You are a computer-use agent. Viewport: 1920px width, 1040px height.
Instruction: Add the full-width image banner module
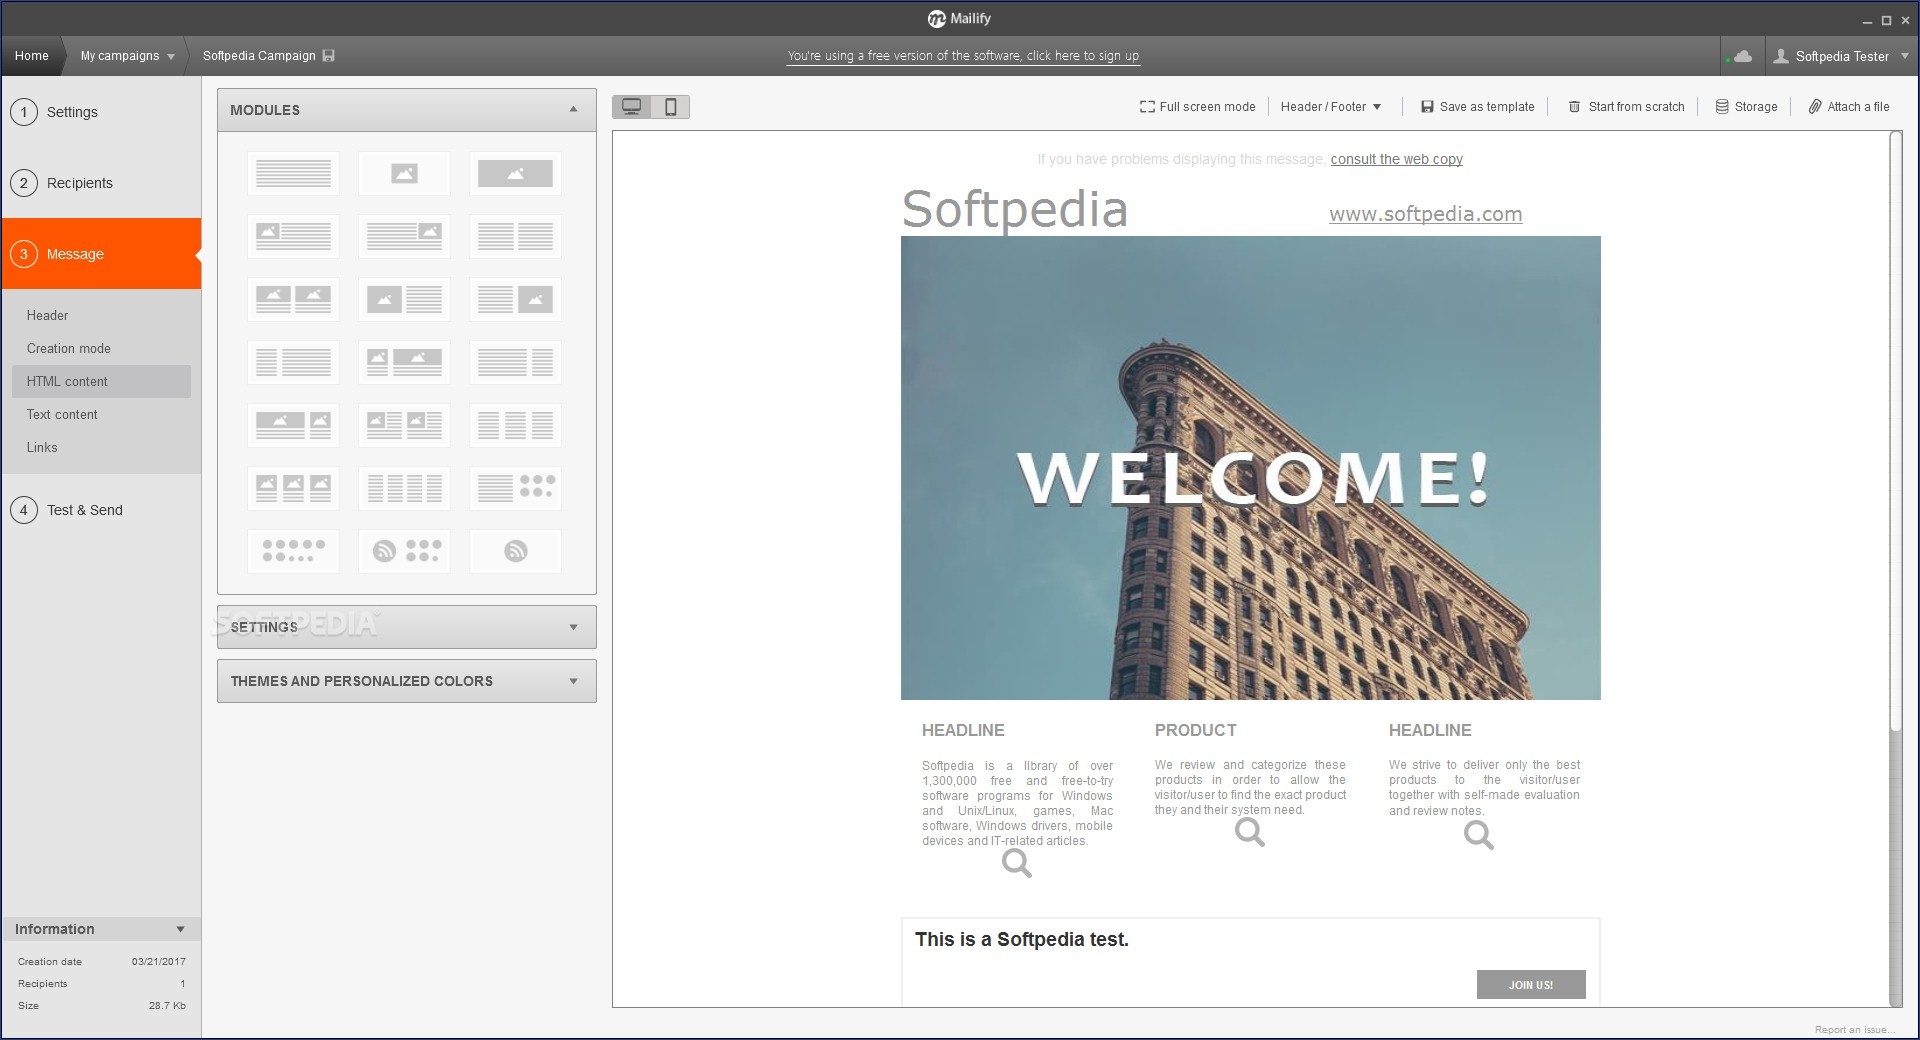pos(515,174)
